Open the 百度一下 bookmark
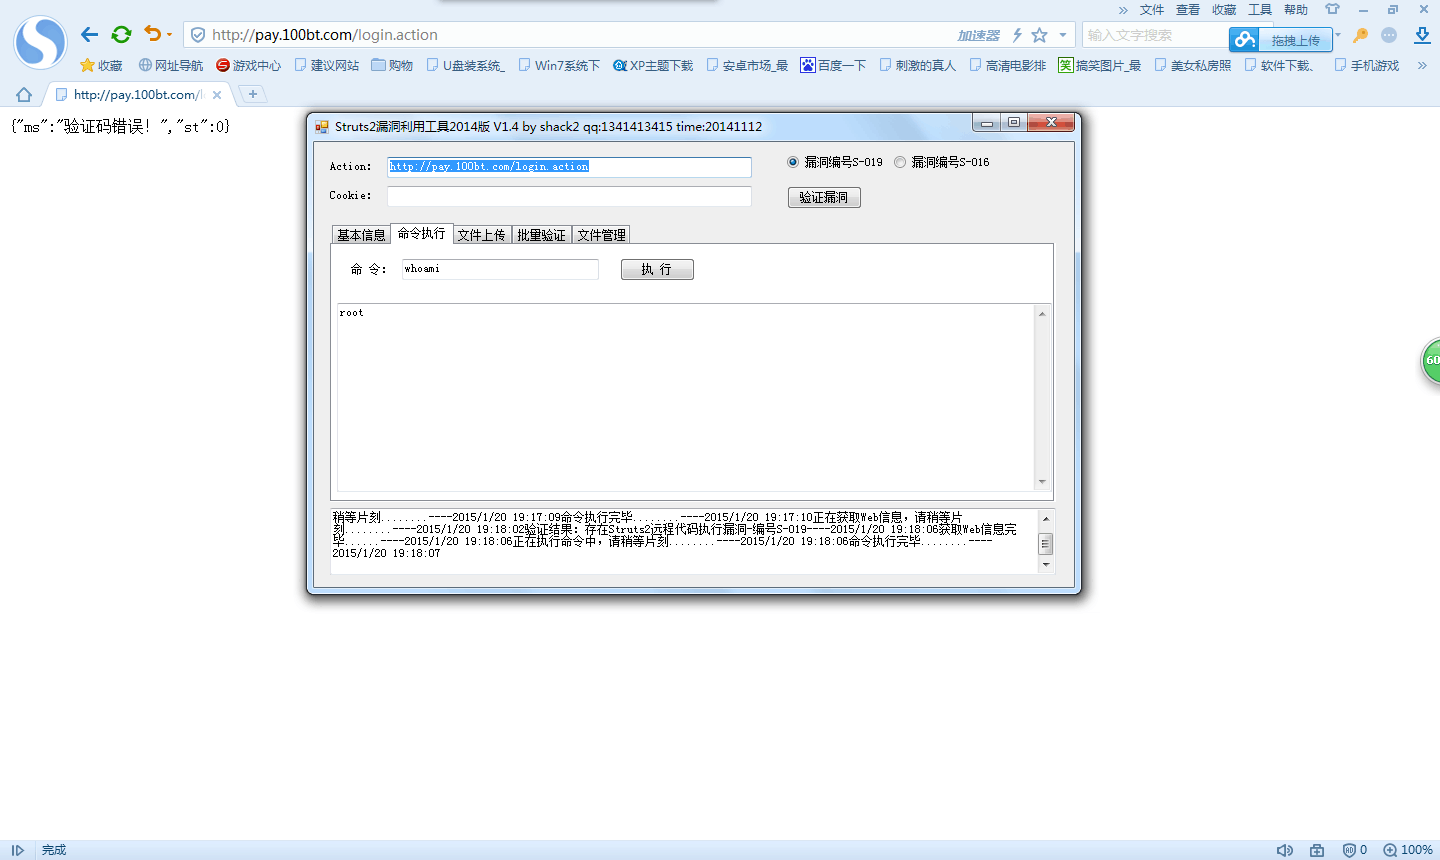This screenshot has height=860, width=1440. [x=833, y=65]
